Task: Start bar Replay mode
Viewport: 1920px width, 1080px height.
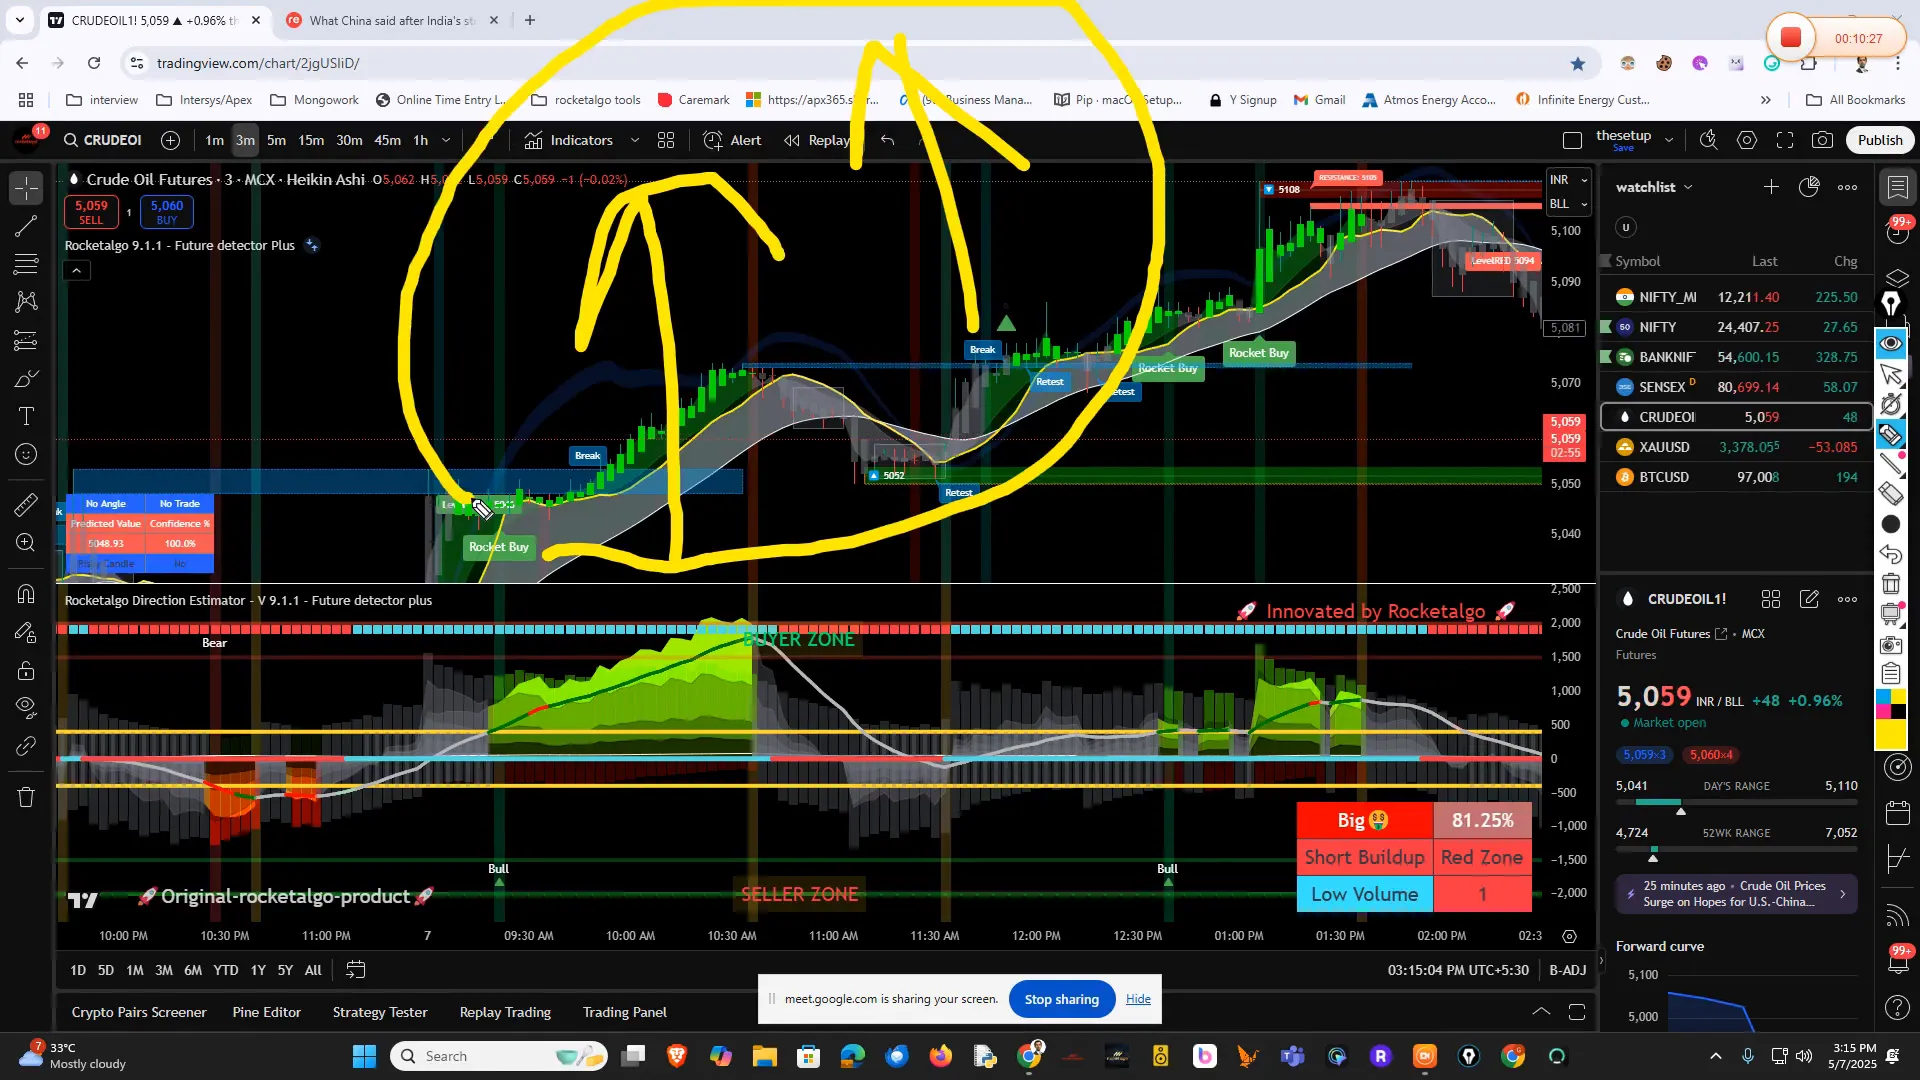Action: (x=817, y=140)
